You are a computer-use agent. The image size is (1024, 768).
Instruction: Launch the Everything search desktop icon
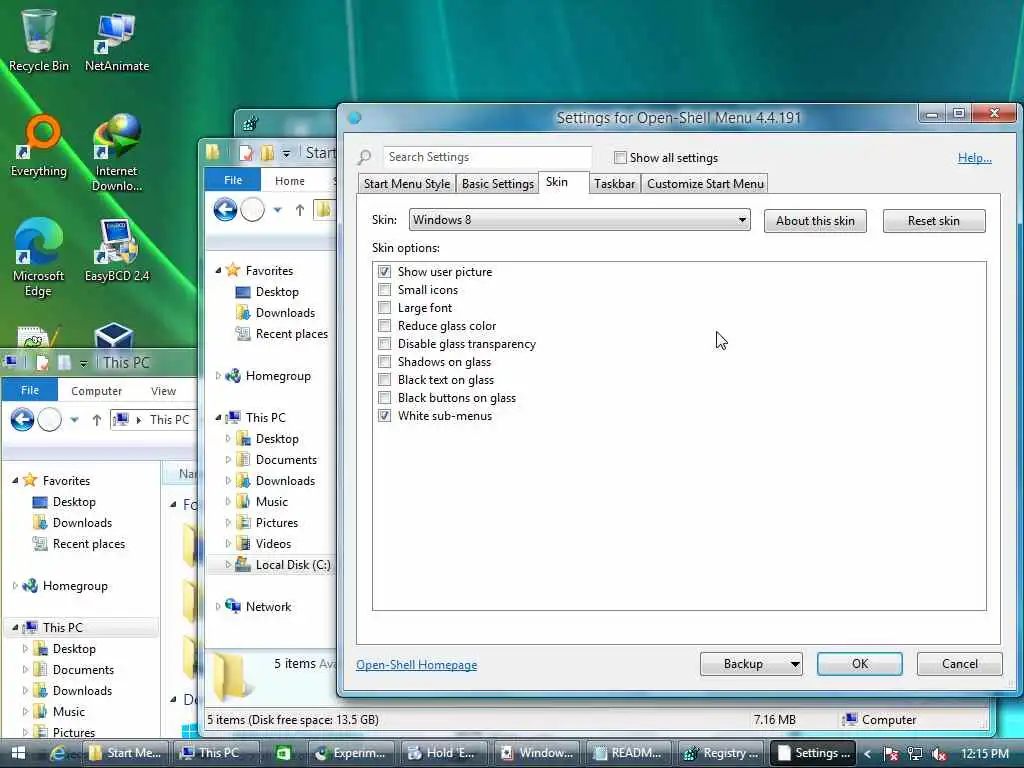pyautogui.click(x=39, y=145)
